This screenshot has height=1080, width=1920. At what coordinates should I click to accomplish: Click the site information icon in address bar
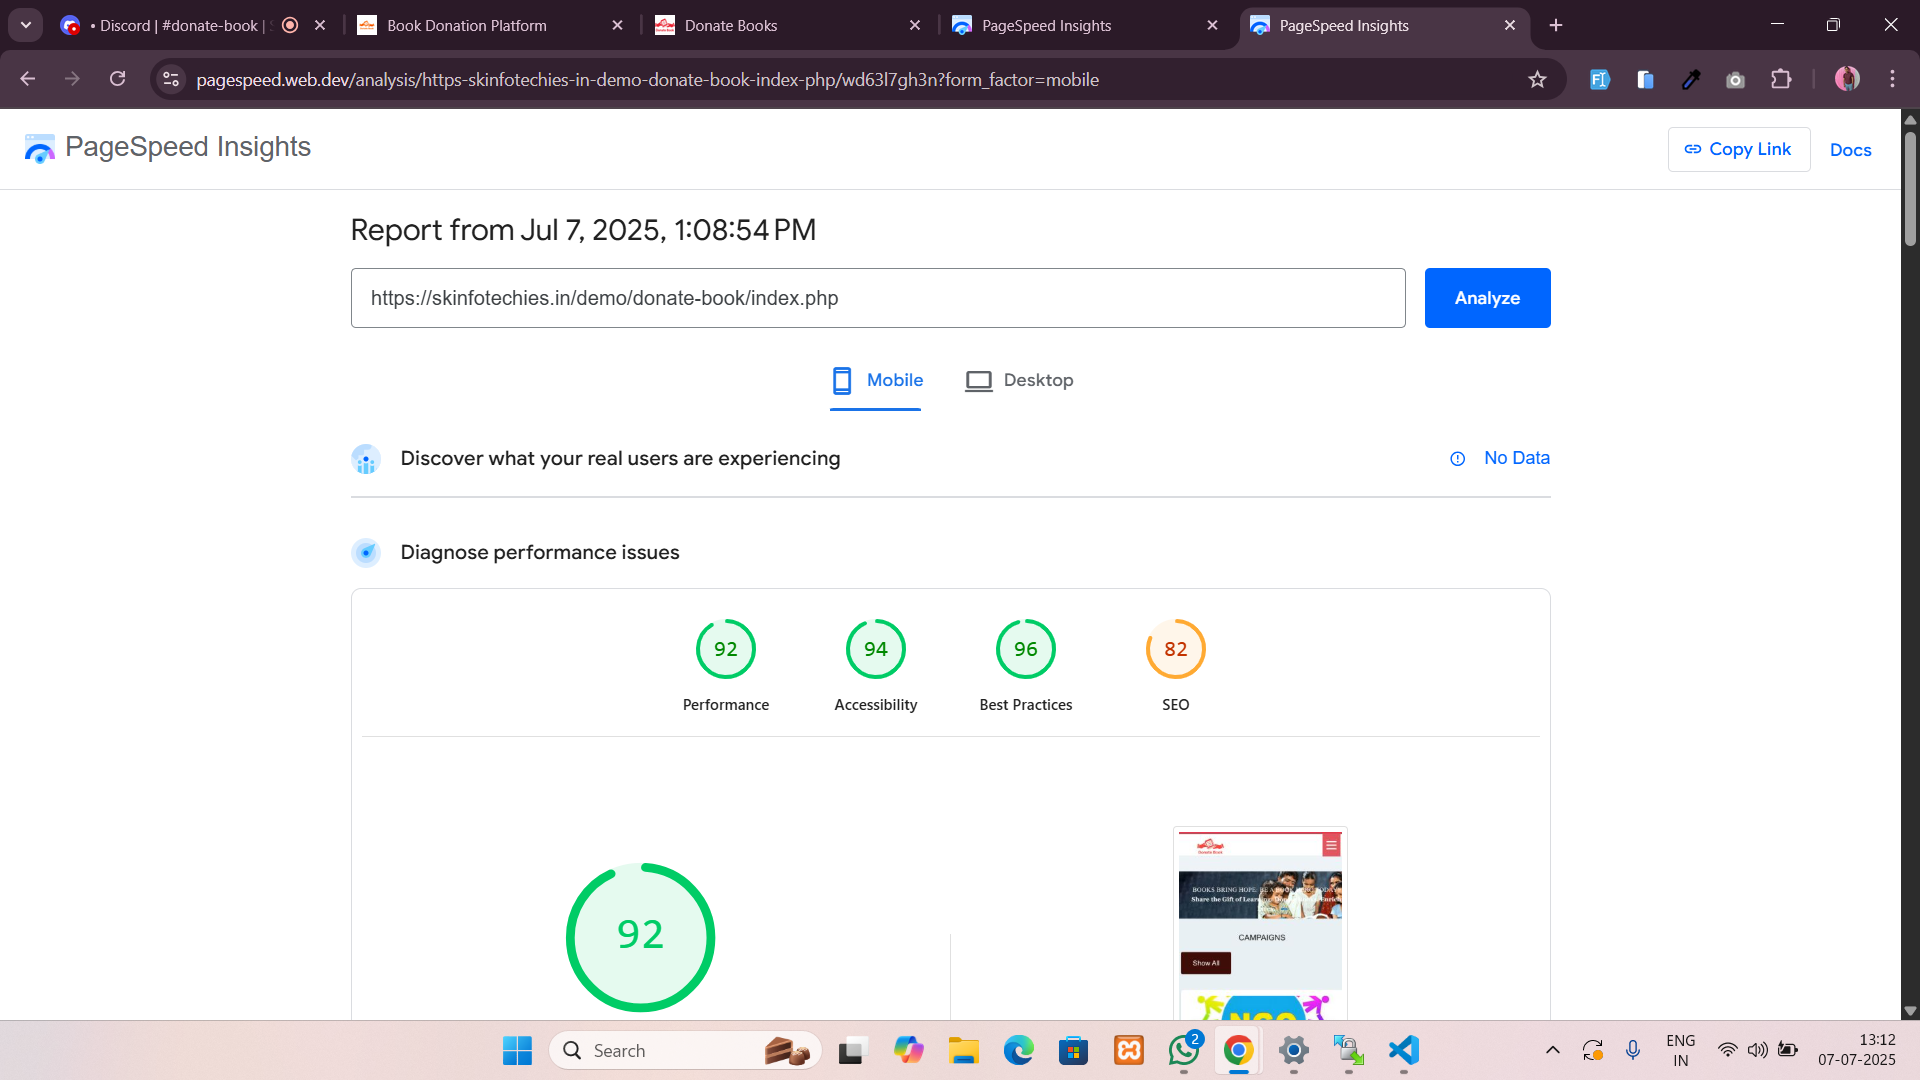click(171, 79)
